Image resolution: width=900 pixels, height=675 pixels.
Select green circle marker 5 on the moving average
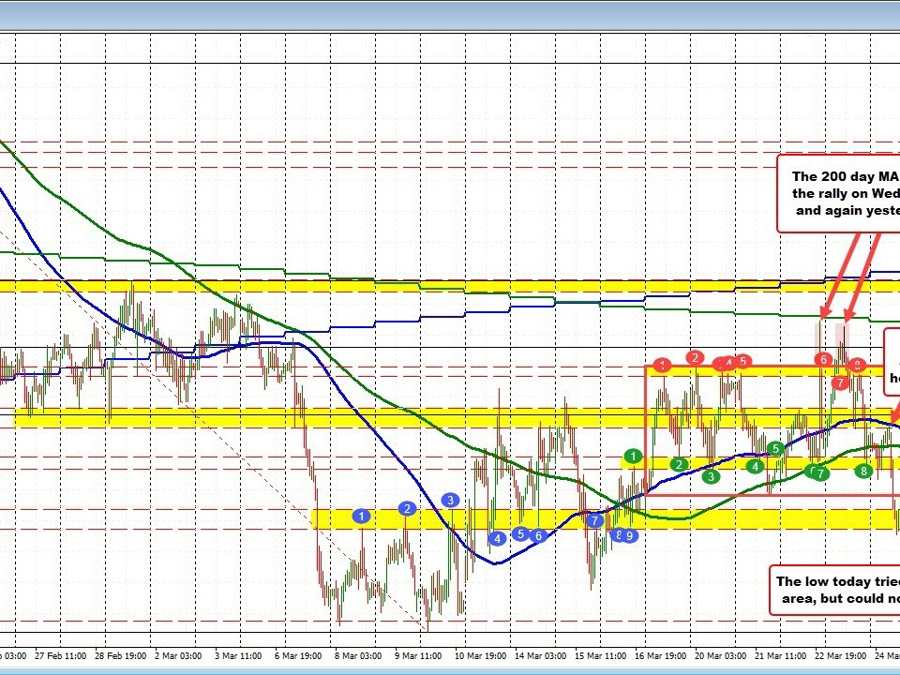tap(775, 448)
